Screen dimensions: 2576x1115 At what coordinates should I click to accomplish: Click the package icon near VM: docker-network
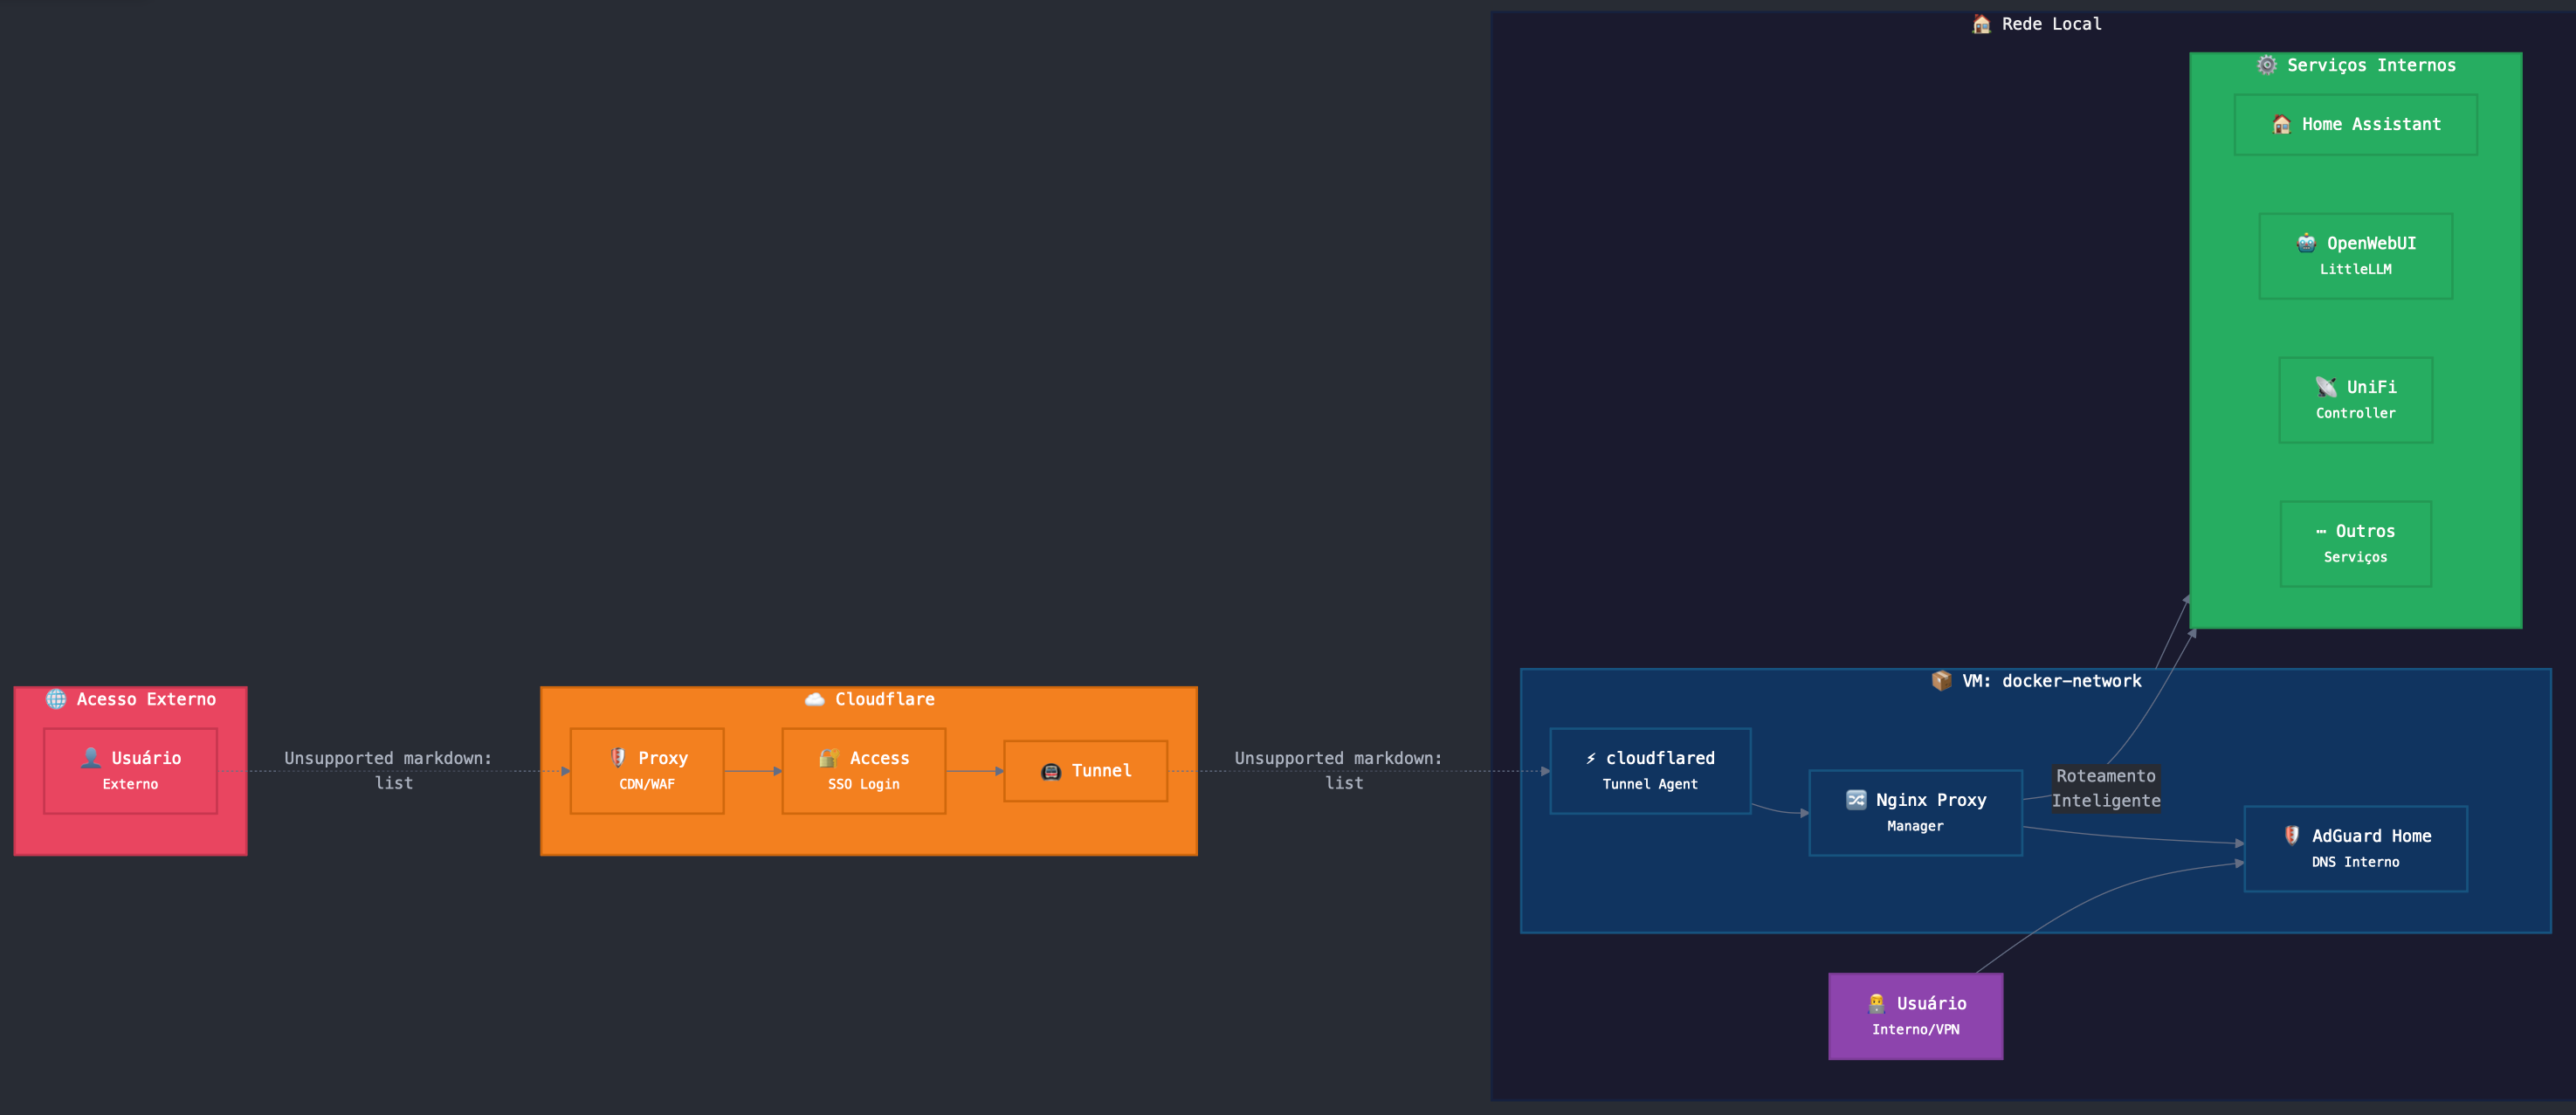tap(1941, 681)
